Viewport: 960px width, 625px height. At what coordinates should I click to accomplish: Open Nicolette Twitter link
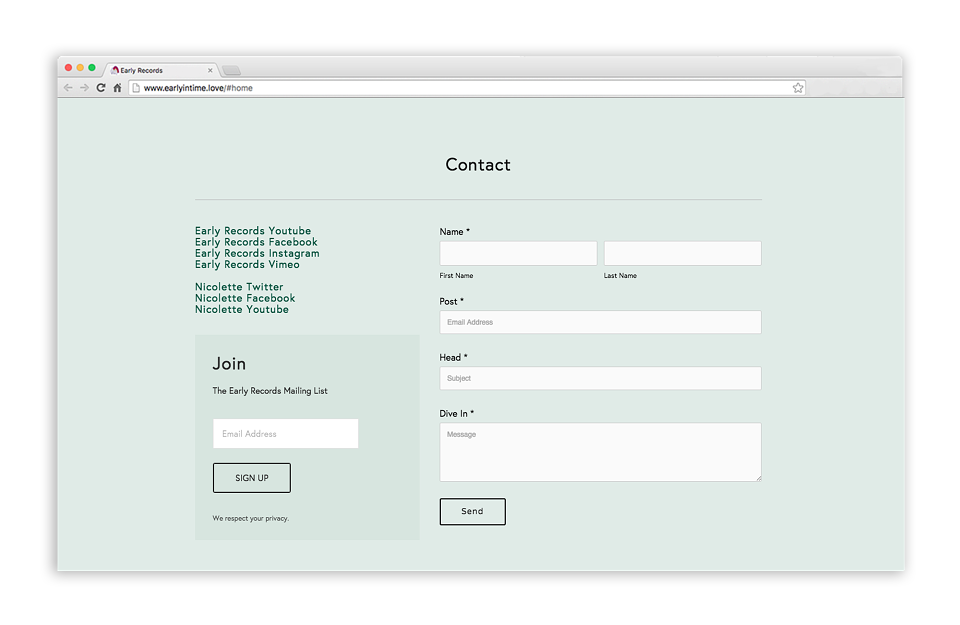coord(239,287)
